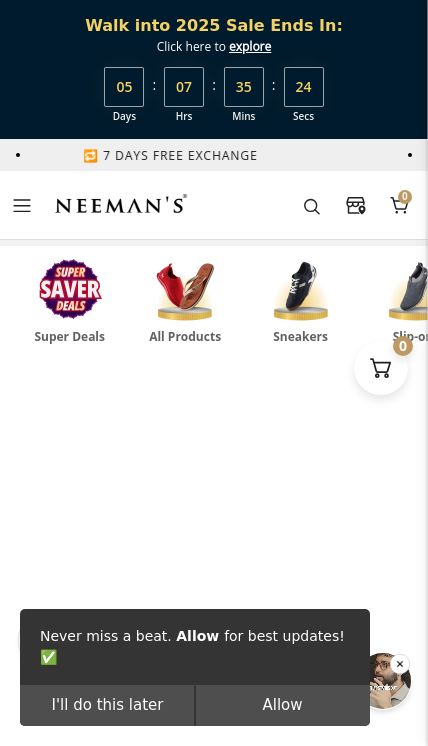The image size is (428, 746).
Task: Click the Days countdown box
Action: tap(124, 87)
